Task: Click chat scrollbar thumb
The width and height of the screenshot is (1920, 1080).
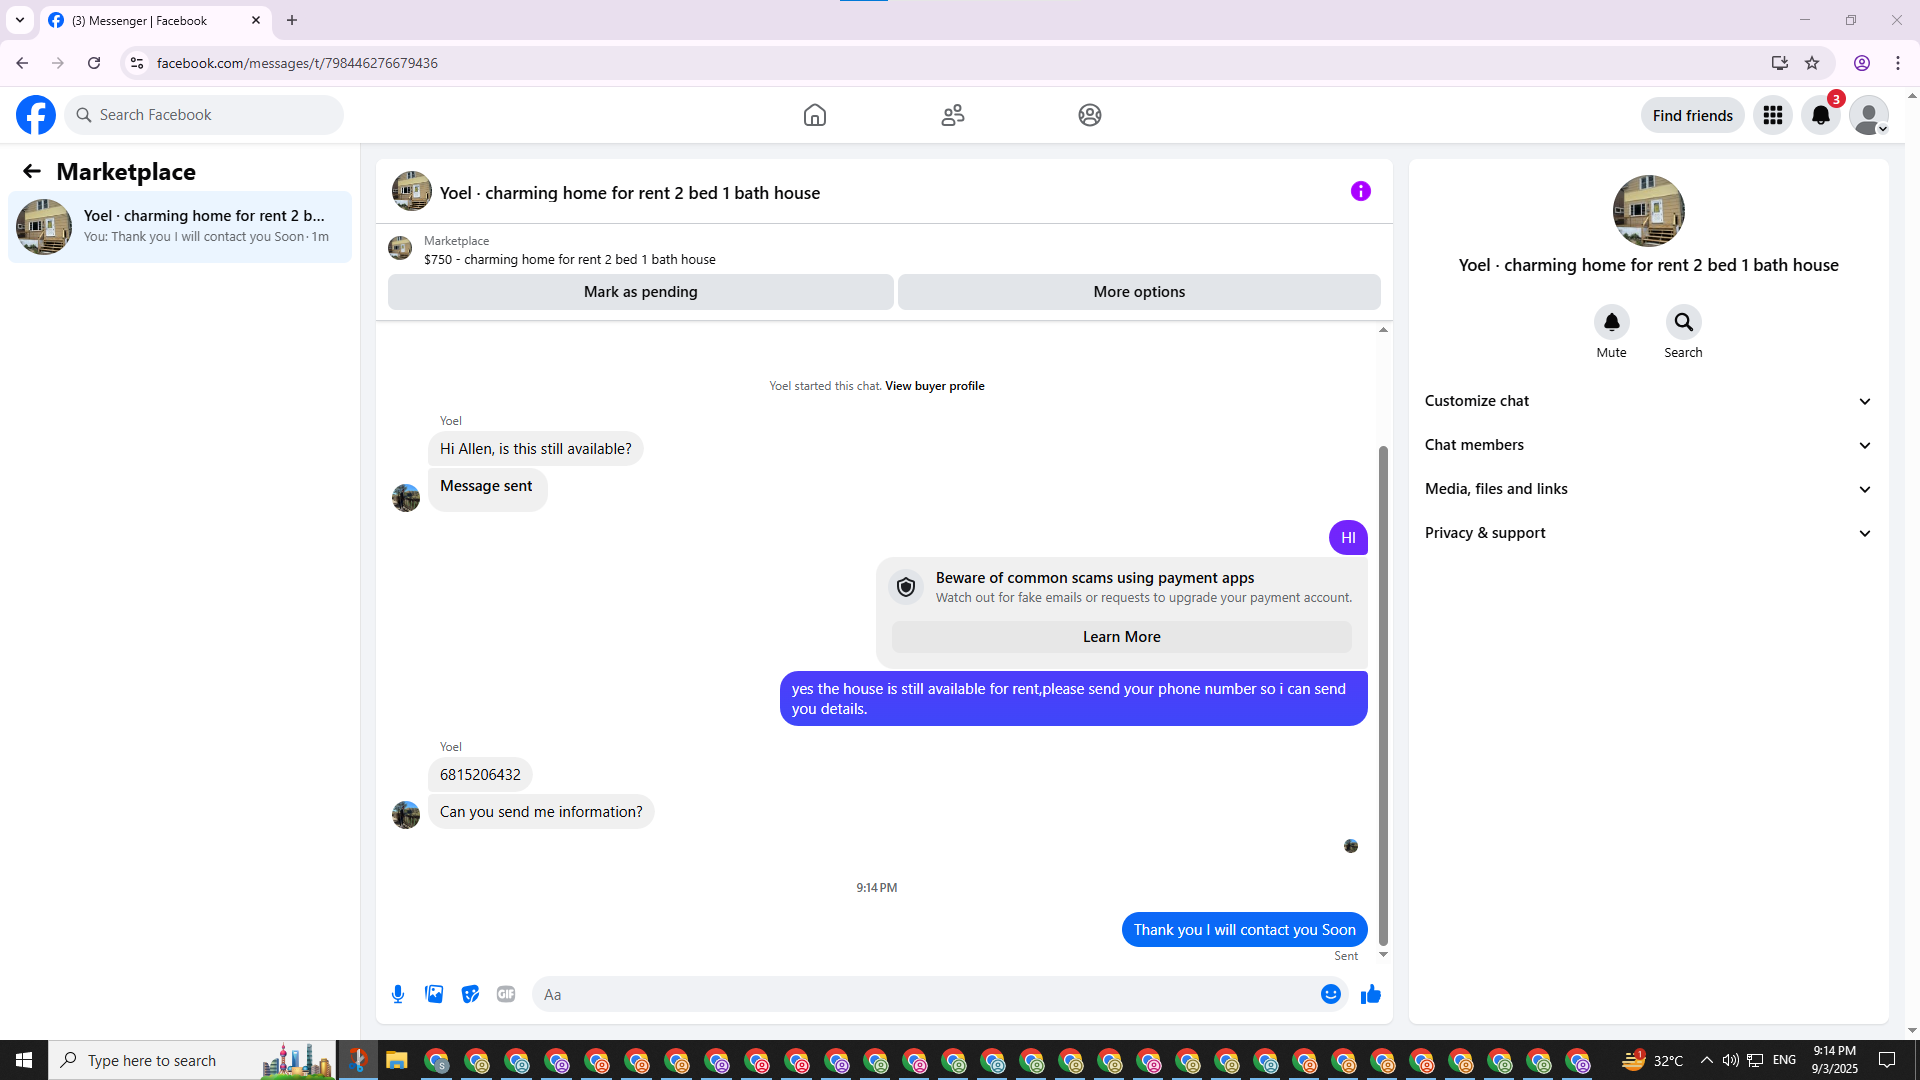Action: tap(1383, 695)
